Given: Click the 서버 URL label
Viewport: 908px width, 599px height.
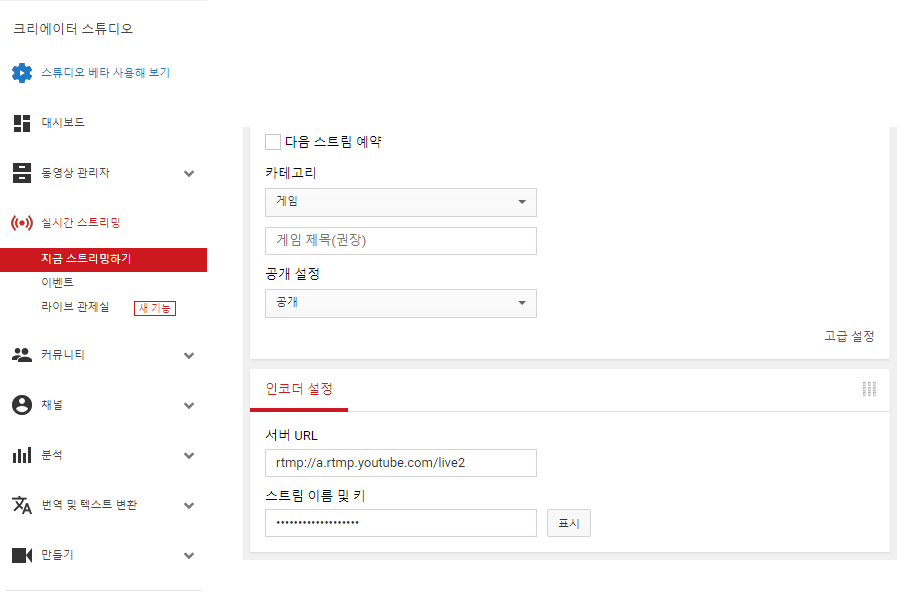Looking at the screenshot, I should pyautogui.click(x=291, y=436).
